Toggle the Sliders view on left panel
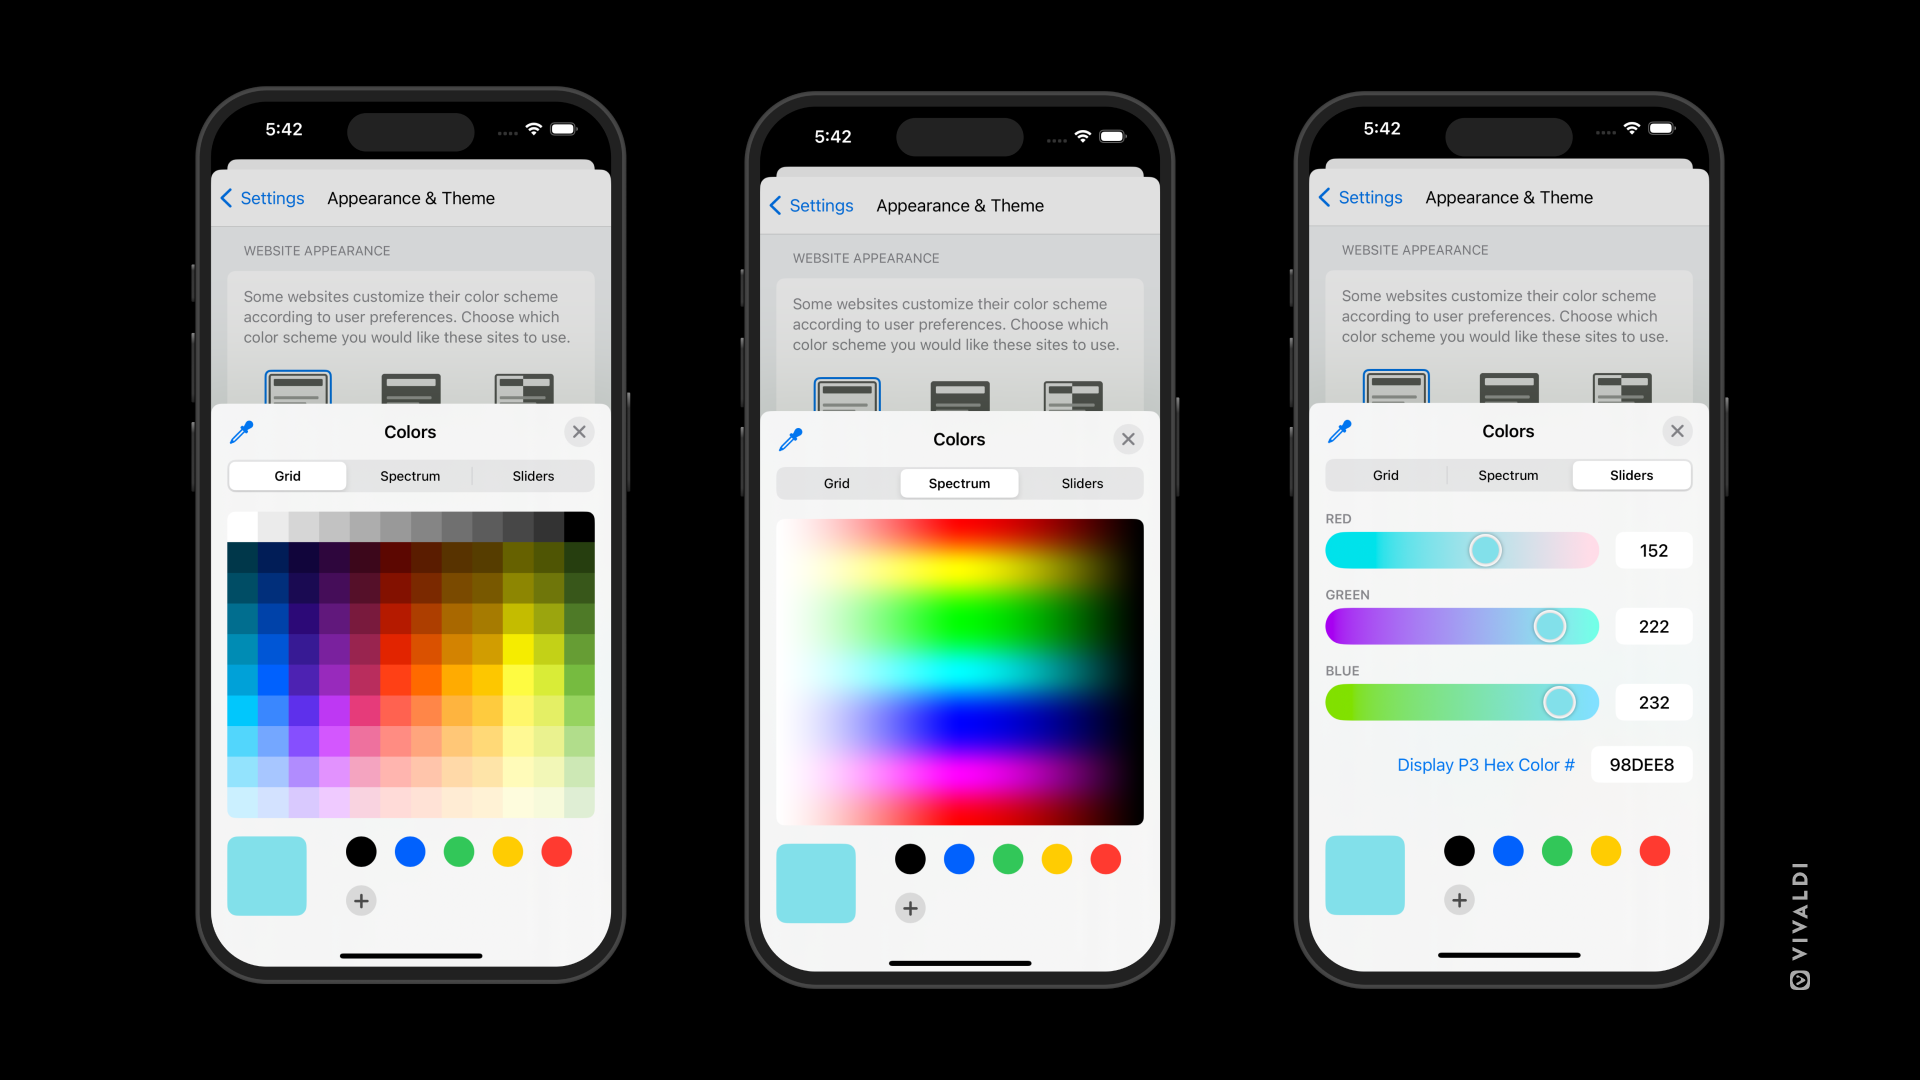Image resolution: width=1920 pixels, height=1080 pixels. point(531,475)
